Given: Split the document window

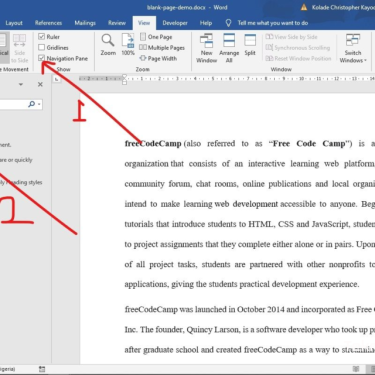Looking at the screenshot, I should pyautogui.click(x=250, y=45).
